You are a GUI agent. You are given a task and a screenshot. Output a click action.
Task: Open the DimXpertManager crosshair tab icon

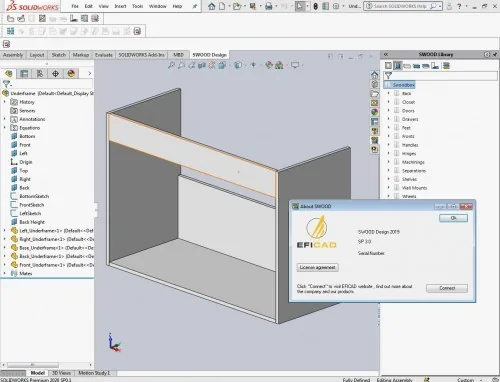point(55,73)
